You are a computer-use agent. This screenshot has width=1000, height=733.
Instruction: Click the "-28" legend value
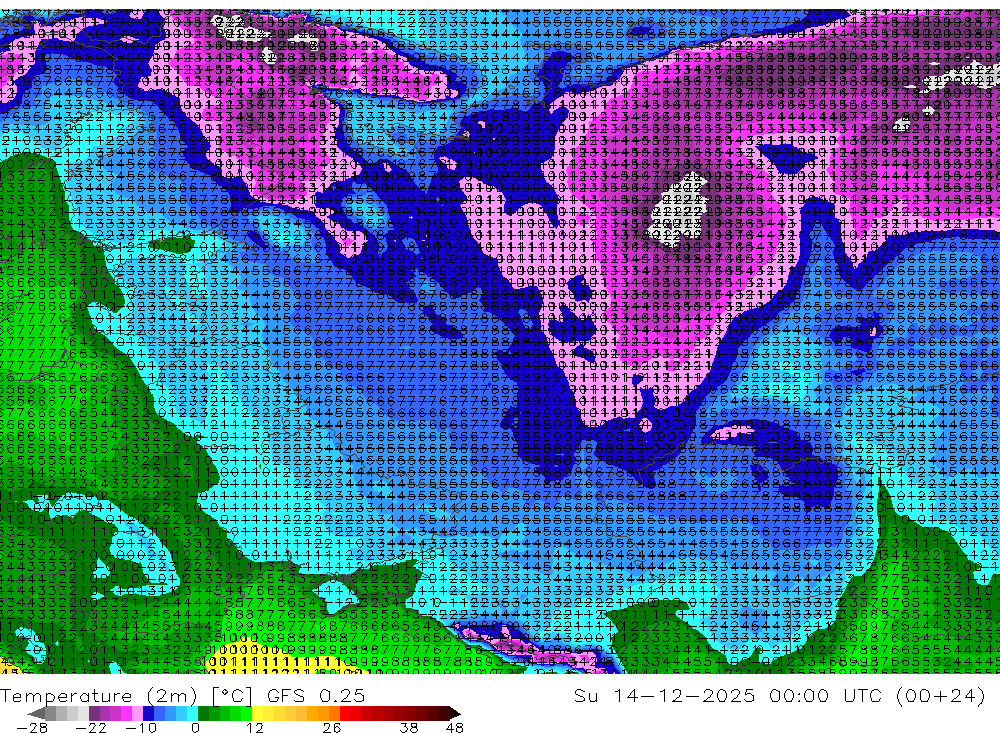coord(32,728)
